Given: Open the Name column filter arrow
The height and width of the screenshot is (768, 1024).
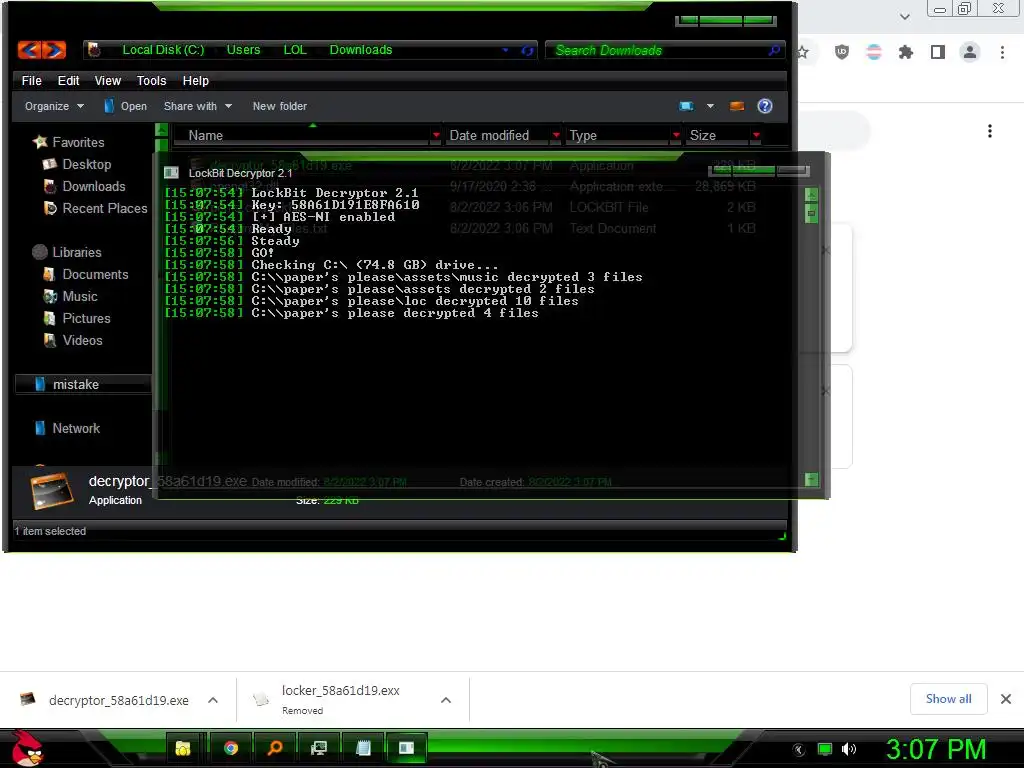Looking at the screenshot, I should 436,135.
